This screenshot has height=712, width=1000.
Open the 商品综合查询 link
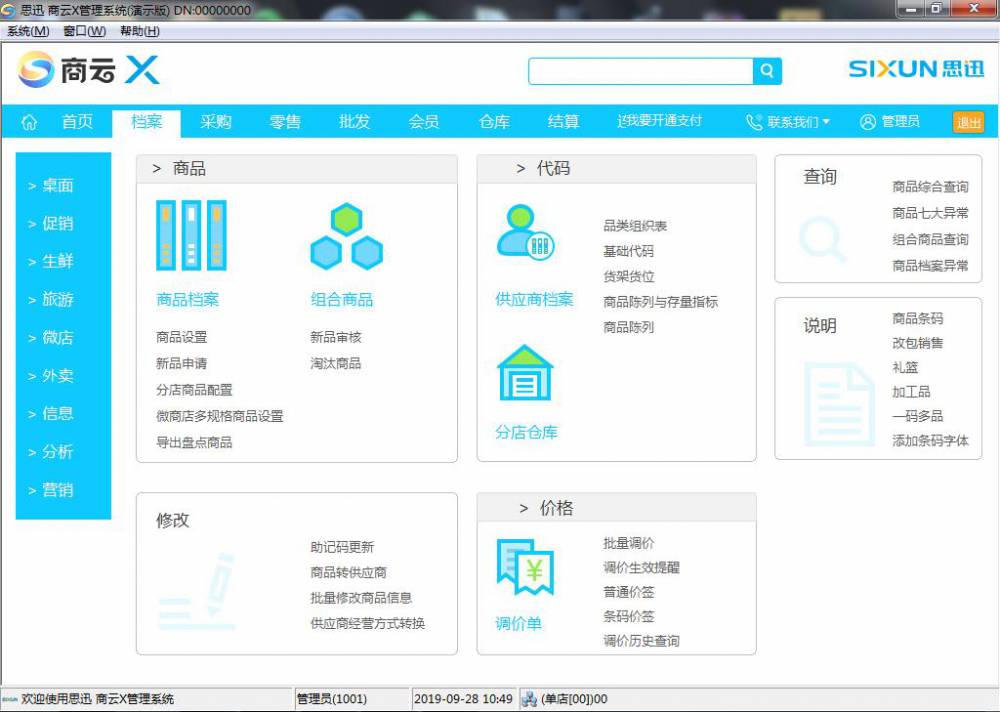(930, 187)
